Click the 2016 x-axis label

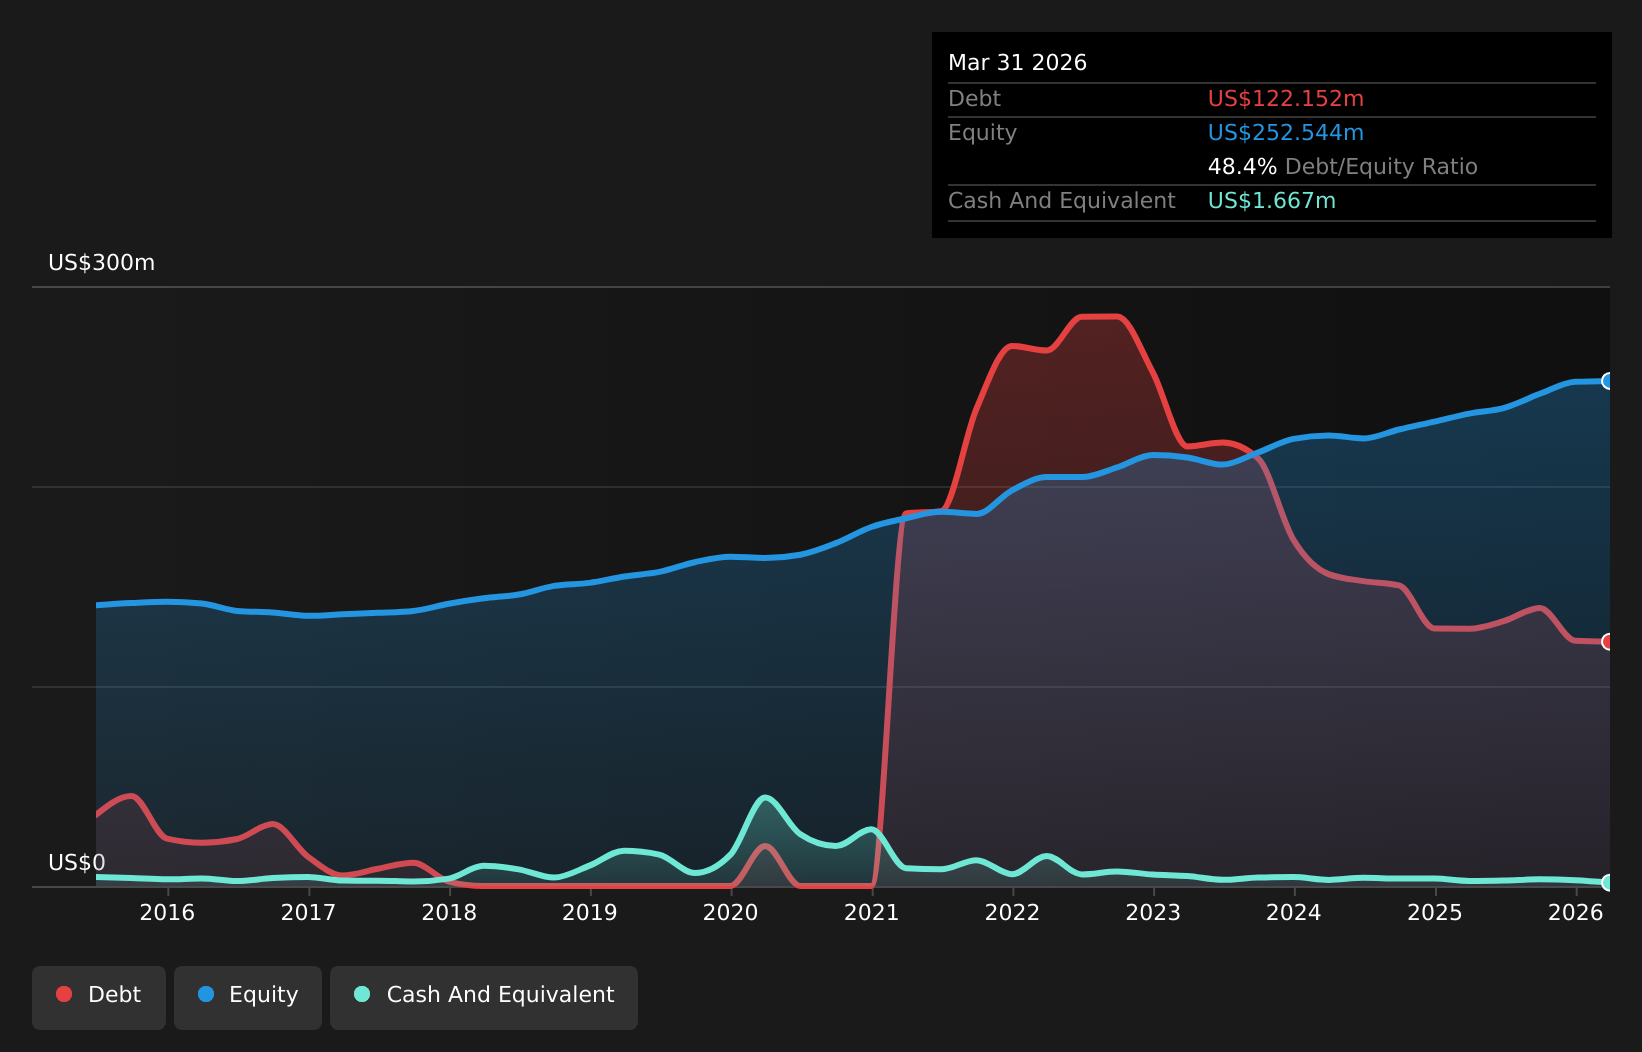167,913
